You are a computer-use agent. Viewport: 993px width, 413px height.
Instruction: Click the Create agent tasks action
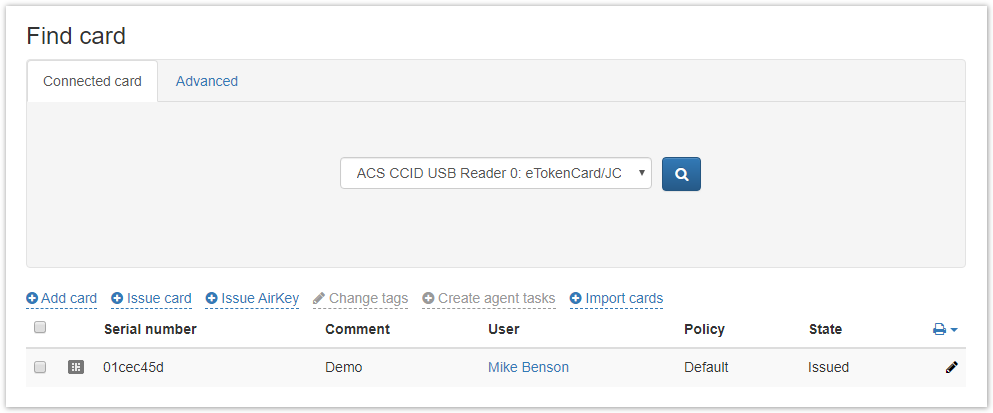click(496, 298)
